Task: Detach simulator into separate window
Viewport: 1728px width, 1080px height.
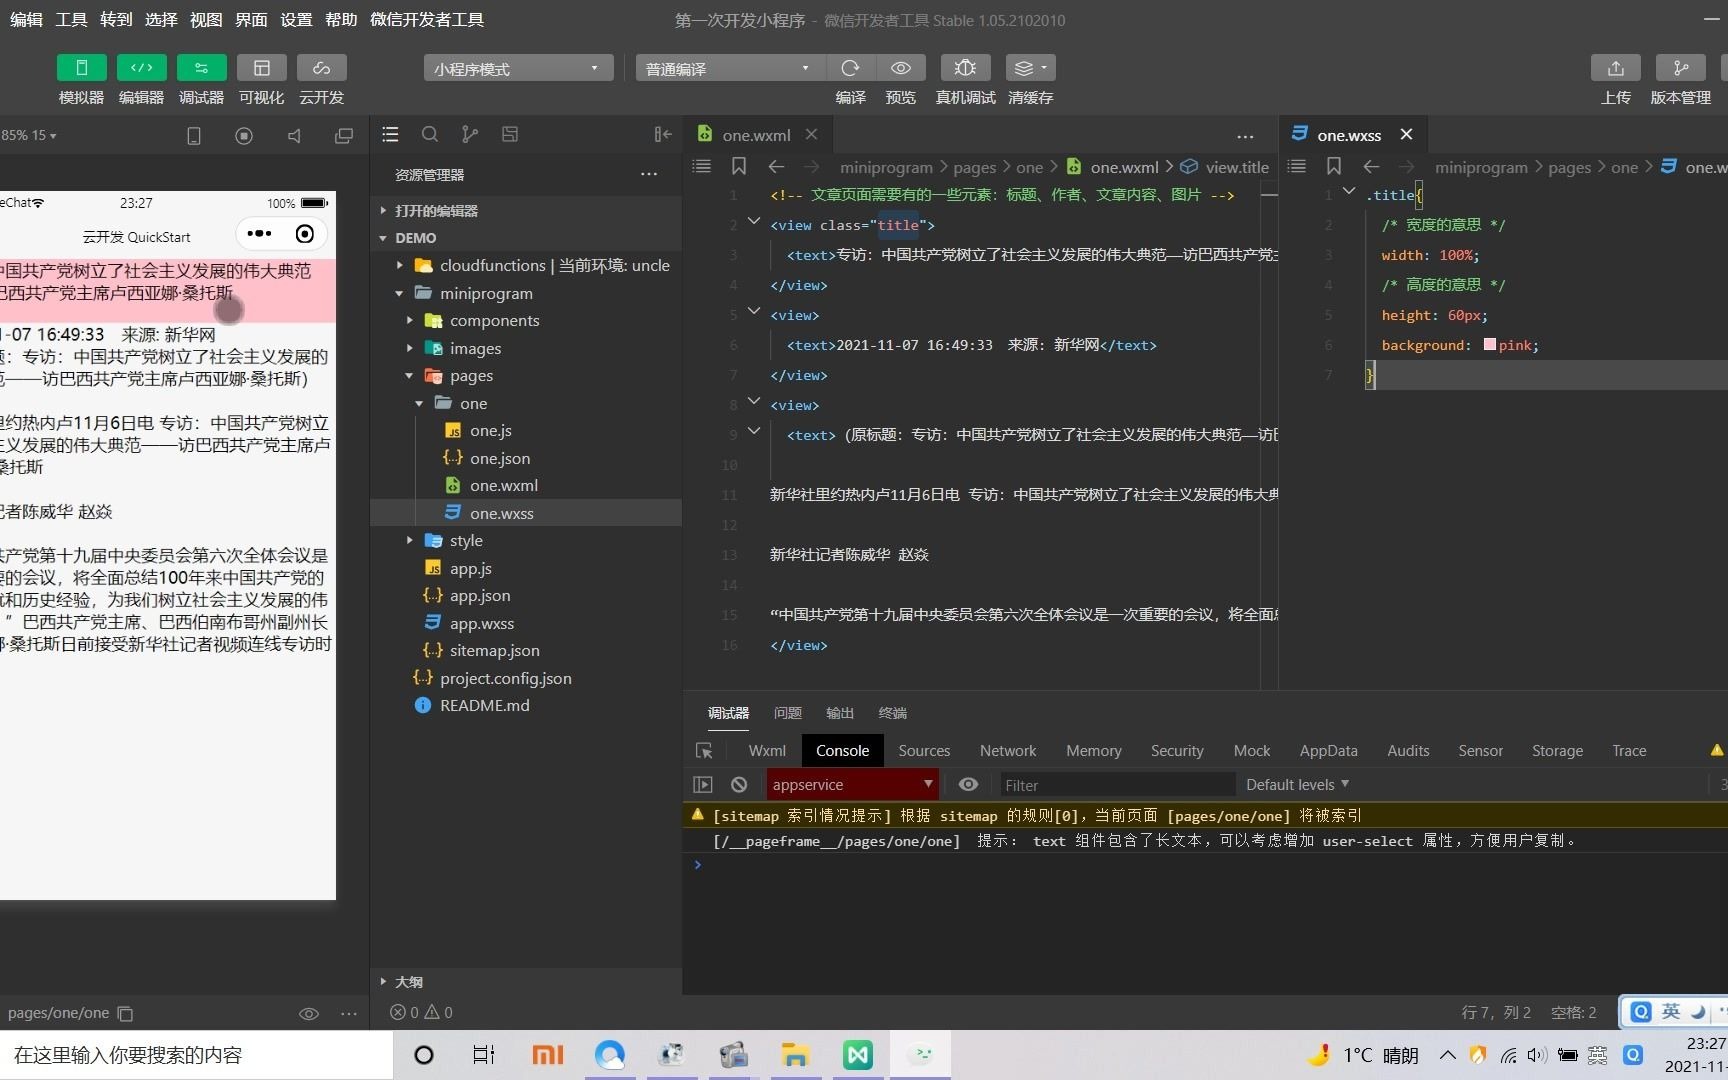Action: click(344, 135)
